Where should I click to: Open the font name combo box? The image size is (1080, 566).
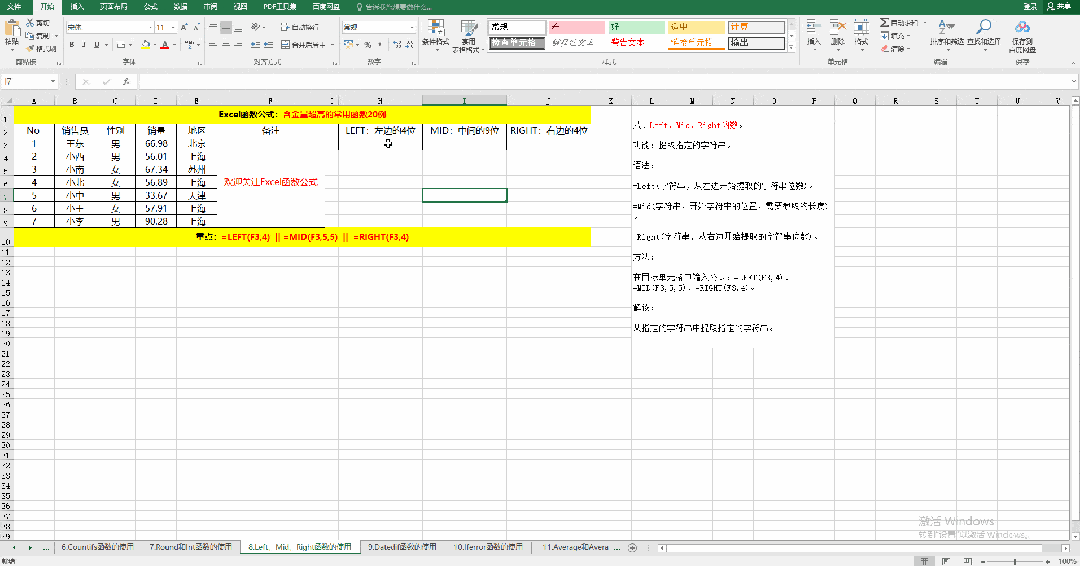[109, 27]
